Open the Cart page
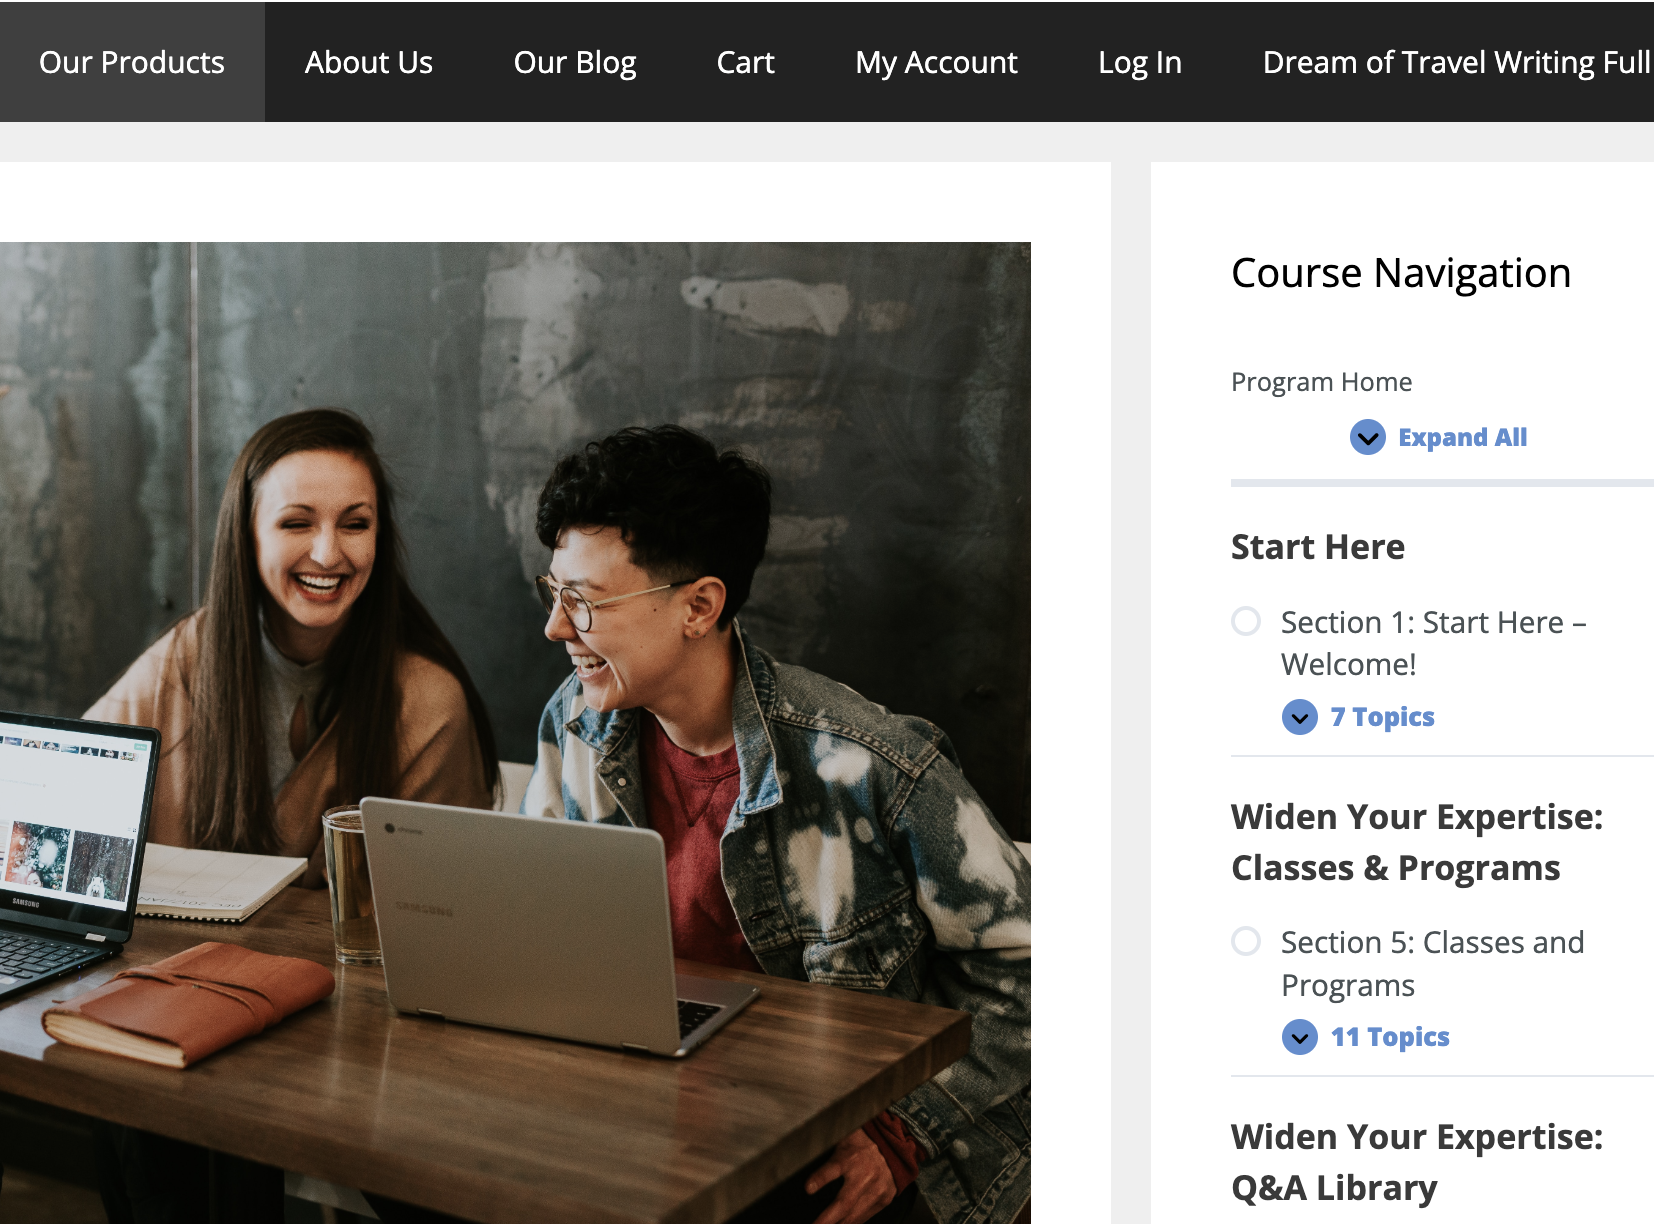Viewport: 1654px width, 1224px height. (x=745, y=62)
